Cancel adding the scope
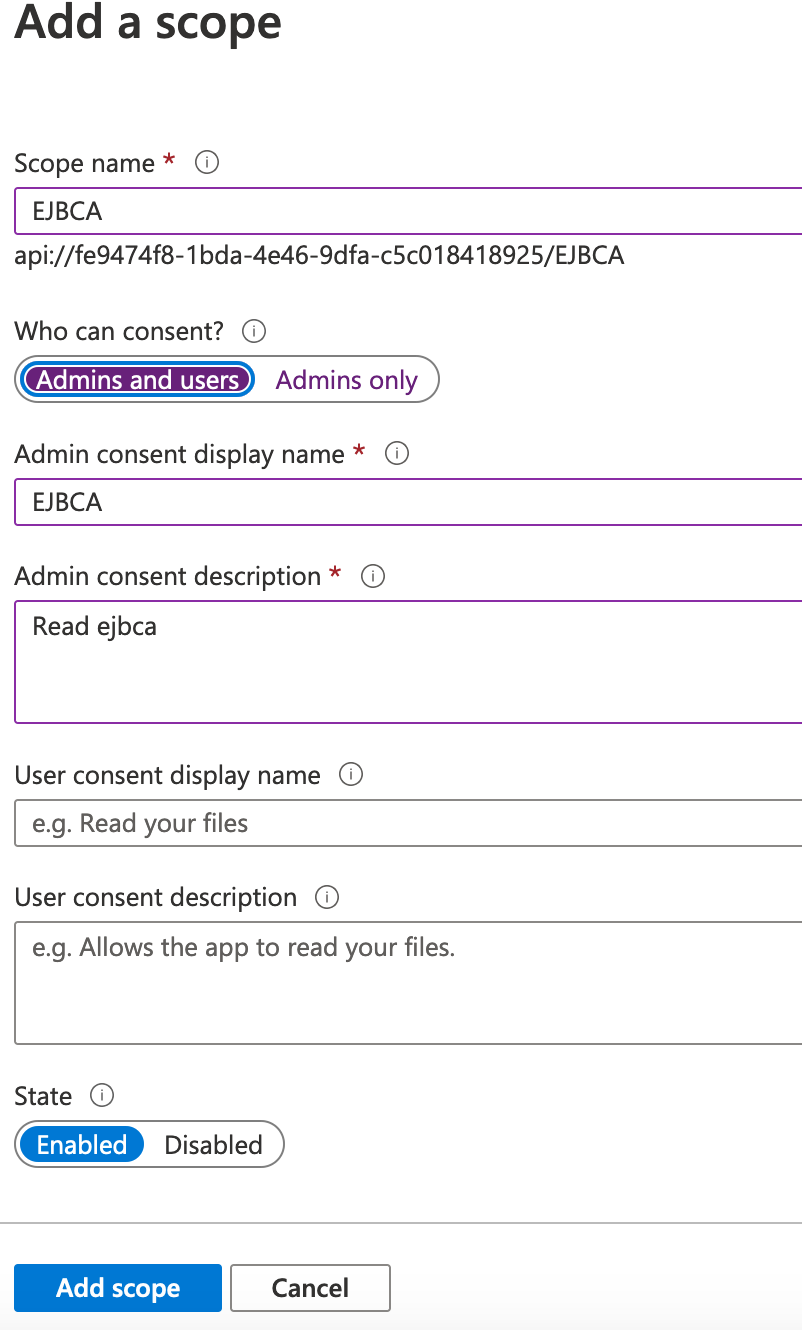Screen dimensions: 802x1330 pyautogui.click(x=310, y=1288)
